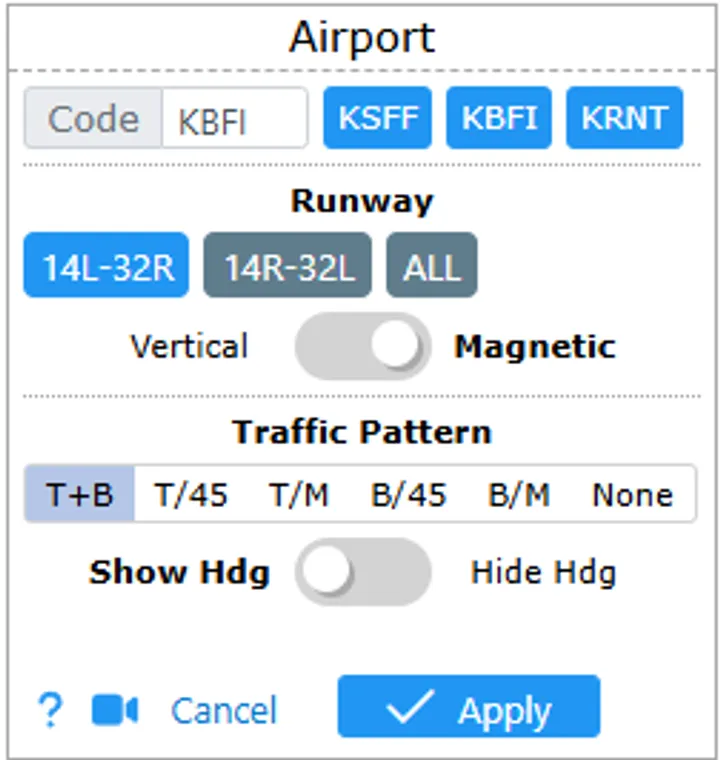Select the 14R-32L runway button

coord(287,267)
